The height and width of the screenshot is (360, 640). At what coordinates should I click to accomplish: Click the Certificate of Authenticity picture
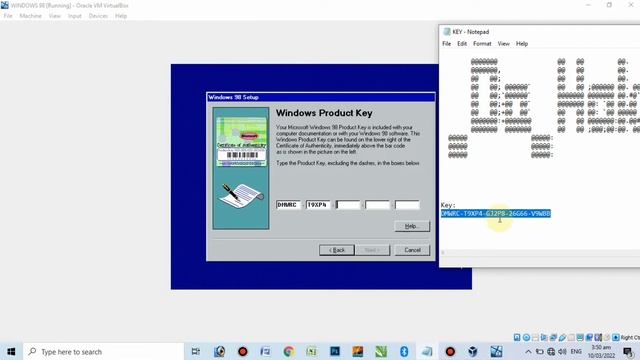click(x=241, y=142)
